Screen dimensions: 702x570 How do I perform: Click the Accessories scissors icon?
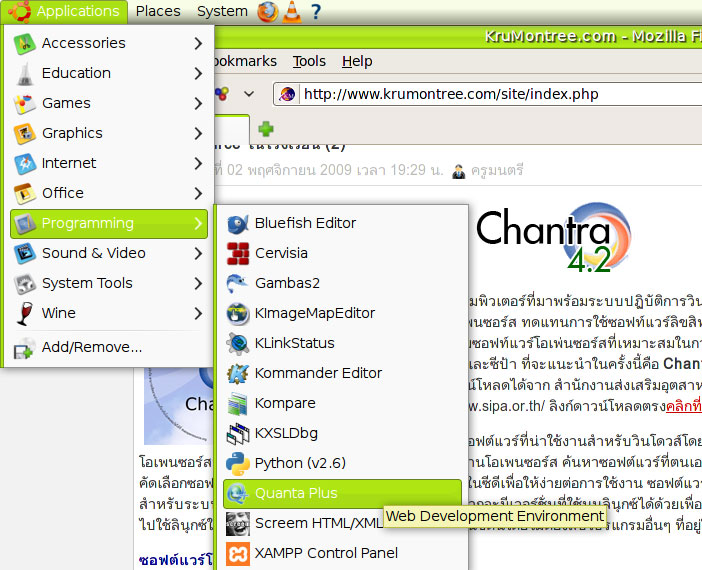click(25, 43)
